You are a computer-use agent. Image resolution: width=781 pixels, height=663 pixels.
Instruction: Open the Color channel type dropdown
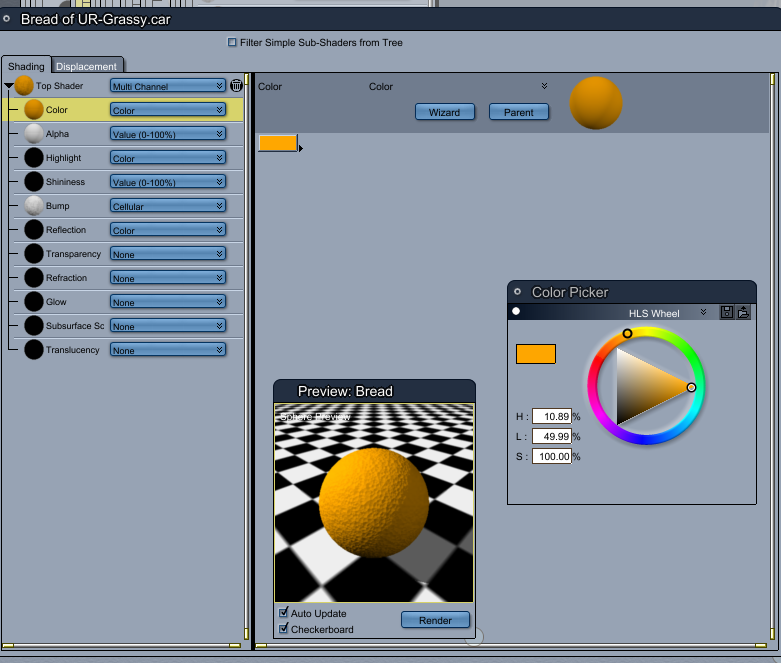coord(168,110)
